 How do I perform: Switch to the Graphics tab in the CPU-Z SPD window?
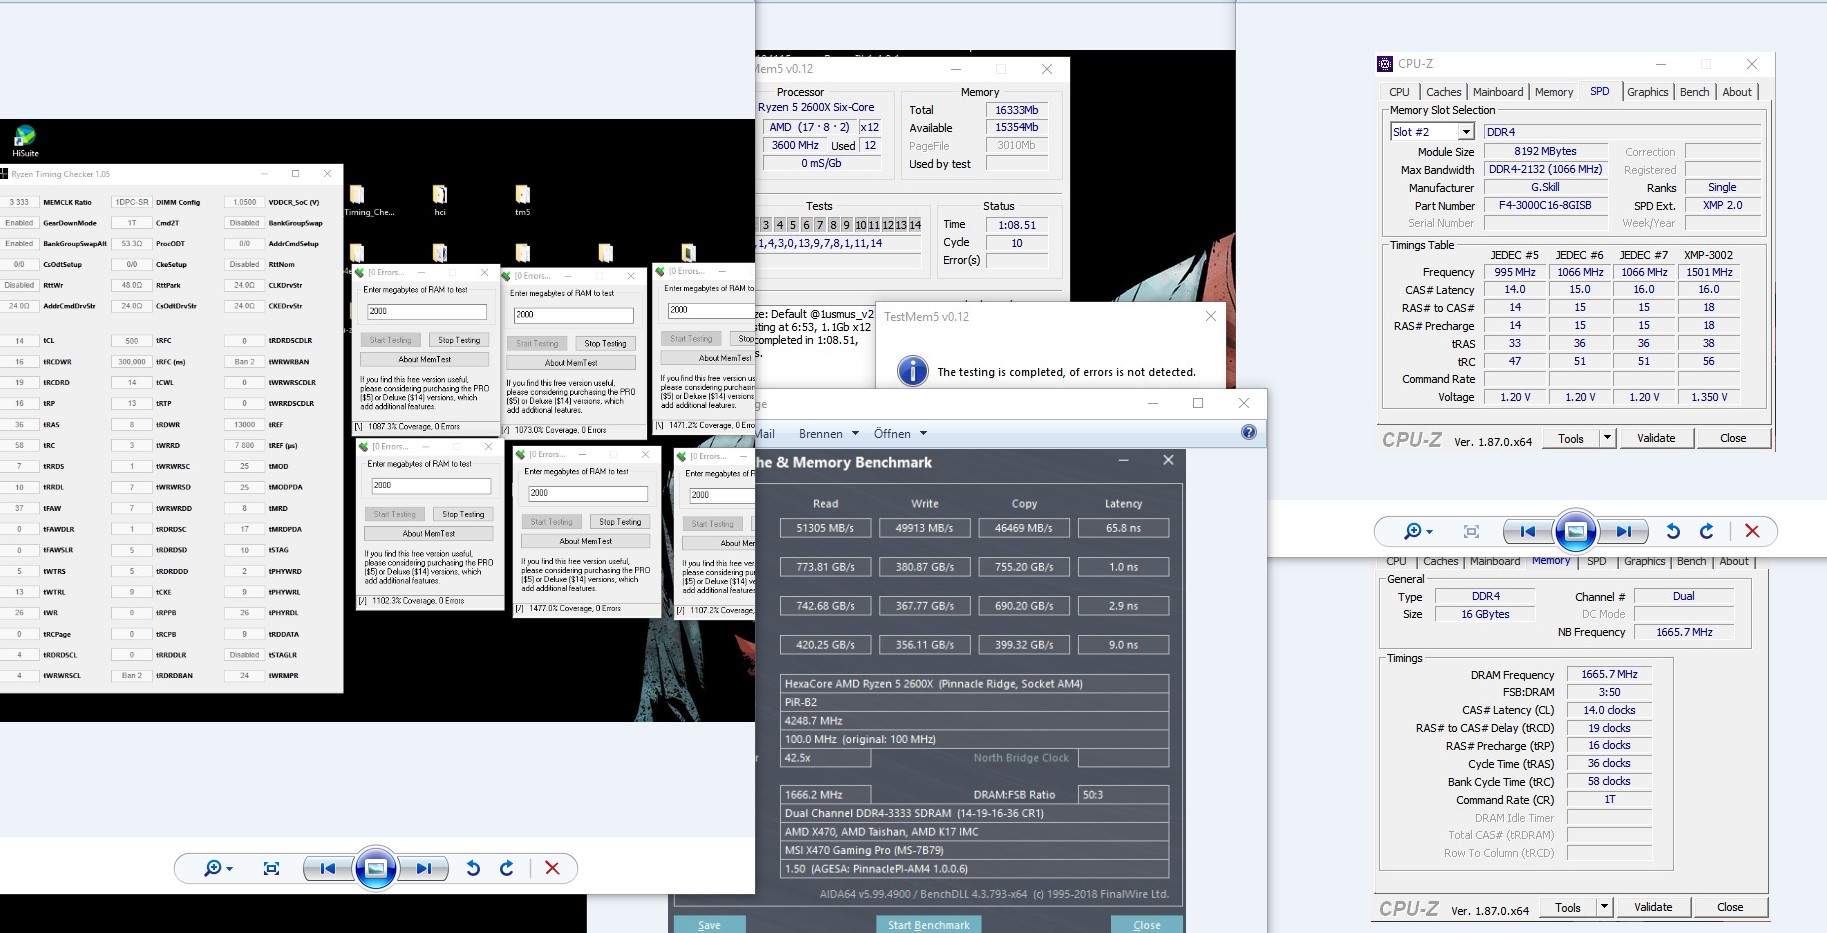coord(1647,92)
